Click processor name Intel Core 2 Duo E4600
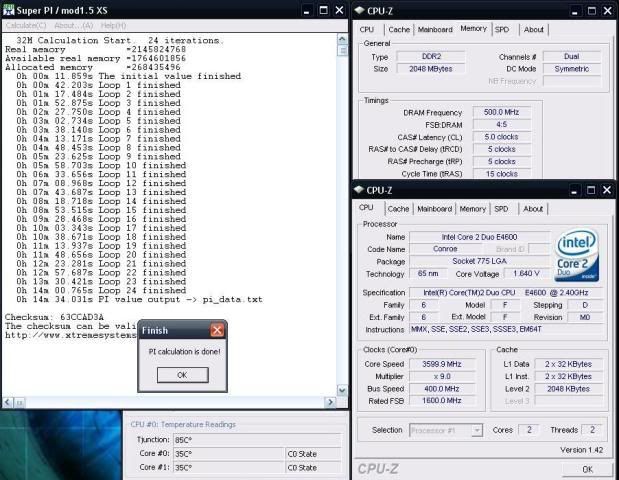This screenshot has height=480, width=619. [x=480, y=237]
